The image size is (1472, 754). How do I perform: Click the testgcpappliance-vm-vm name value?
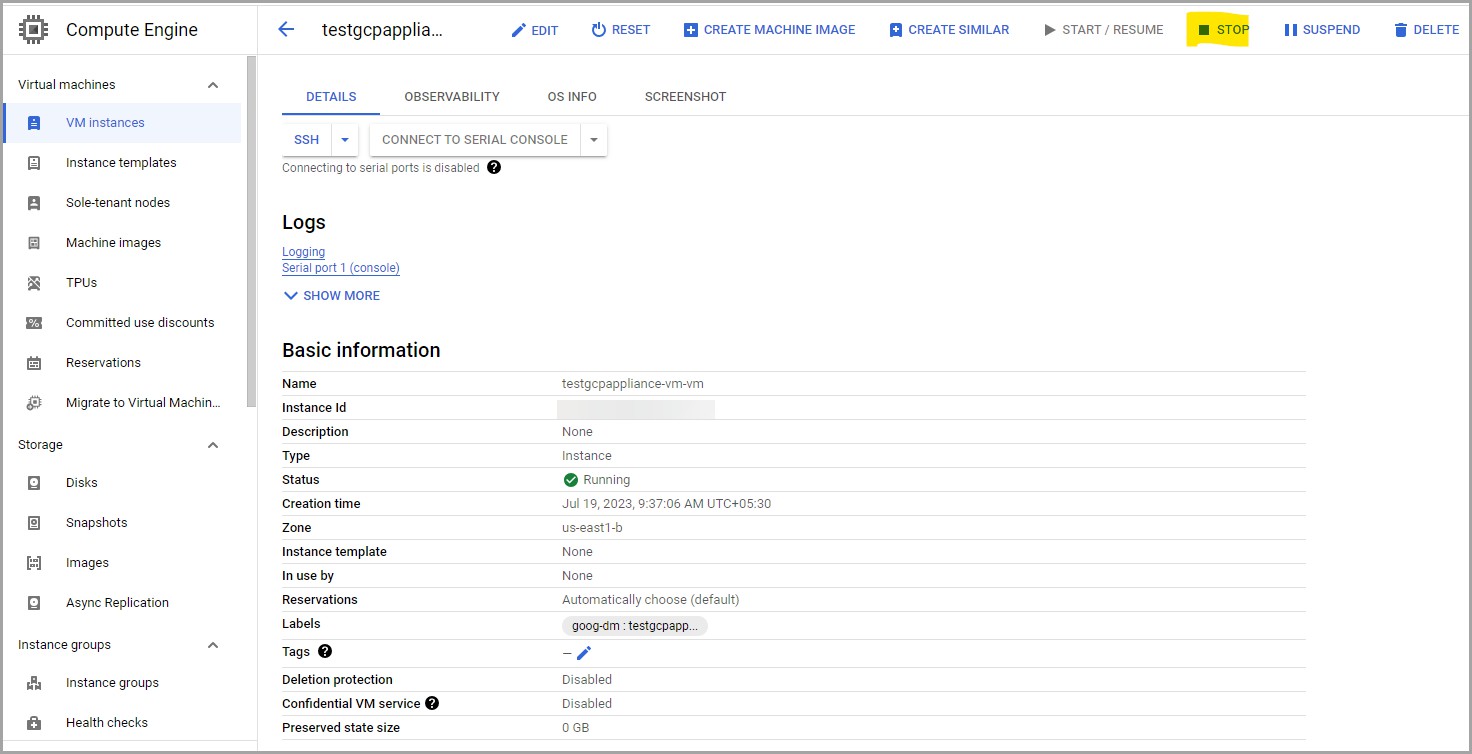click(633, 384)
